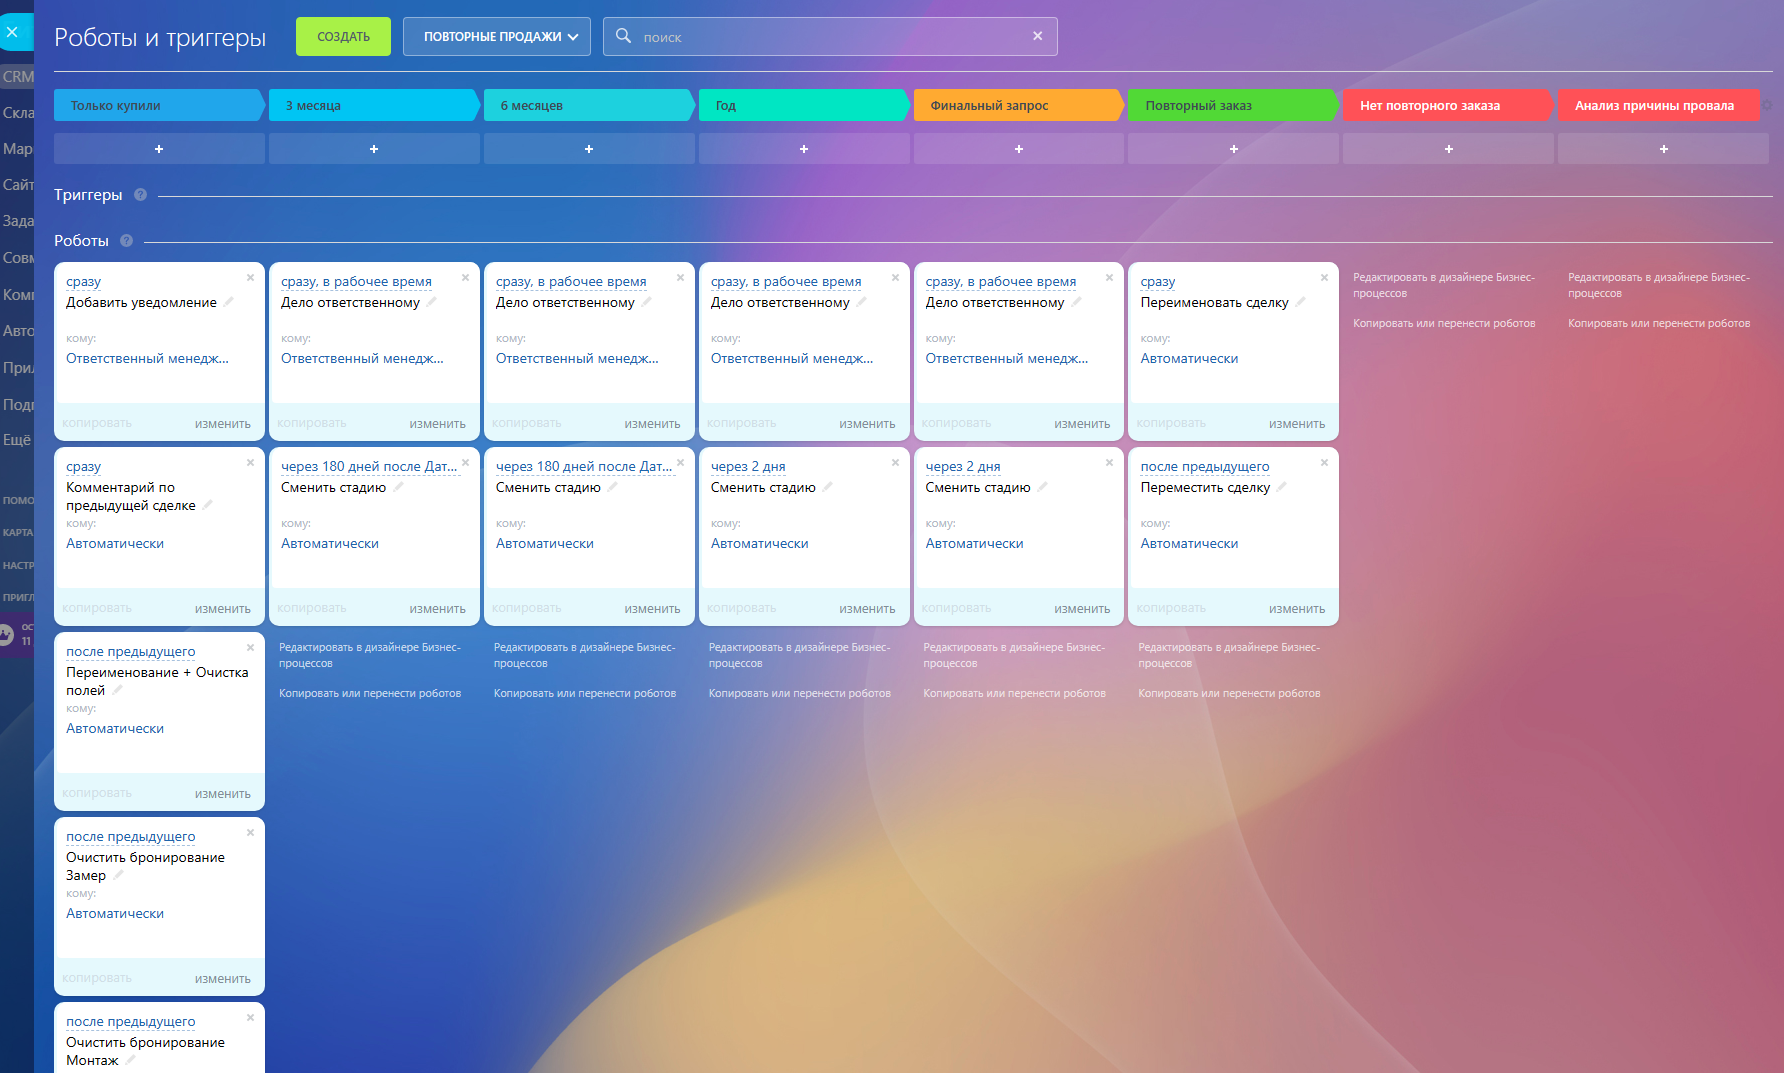The height and width of the screenshot is (1073, 1784).
Task: Add trigger under Повторный заказ stage
Action: tap(1234, 149)
